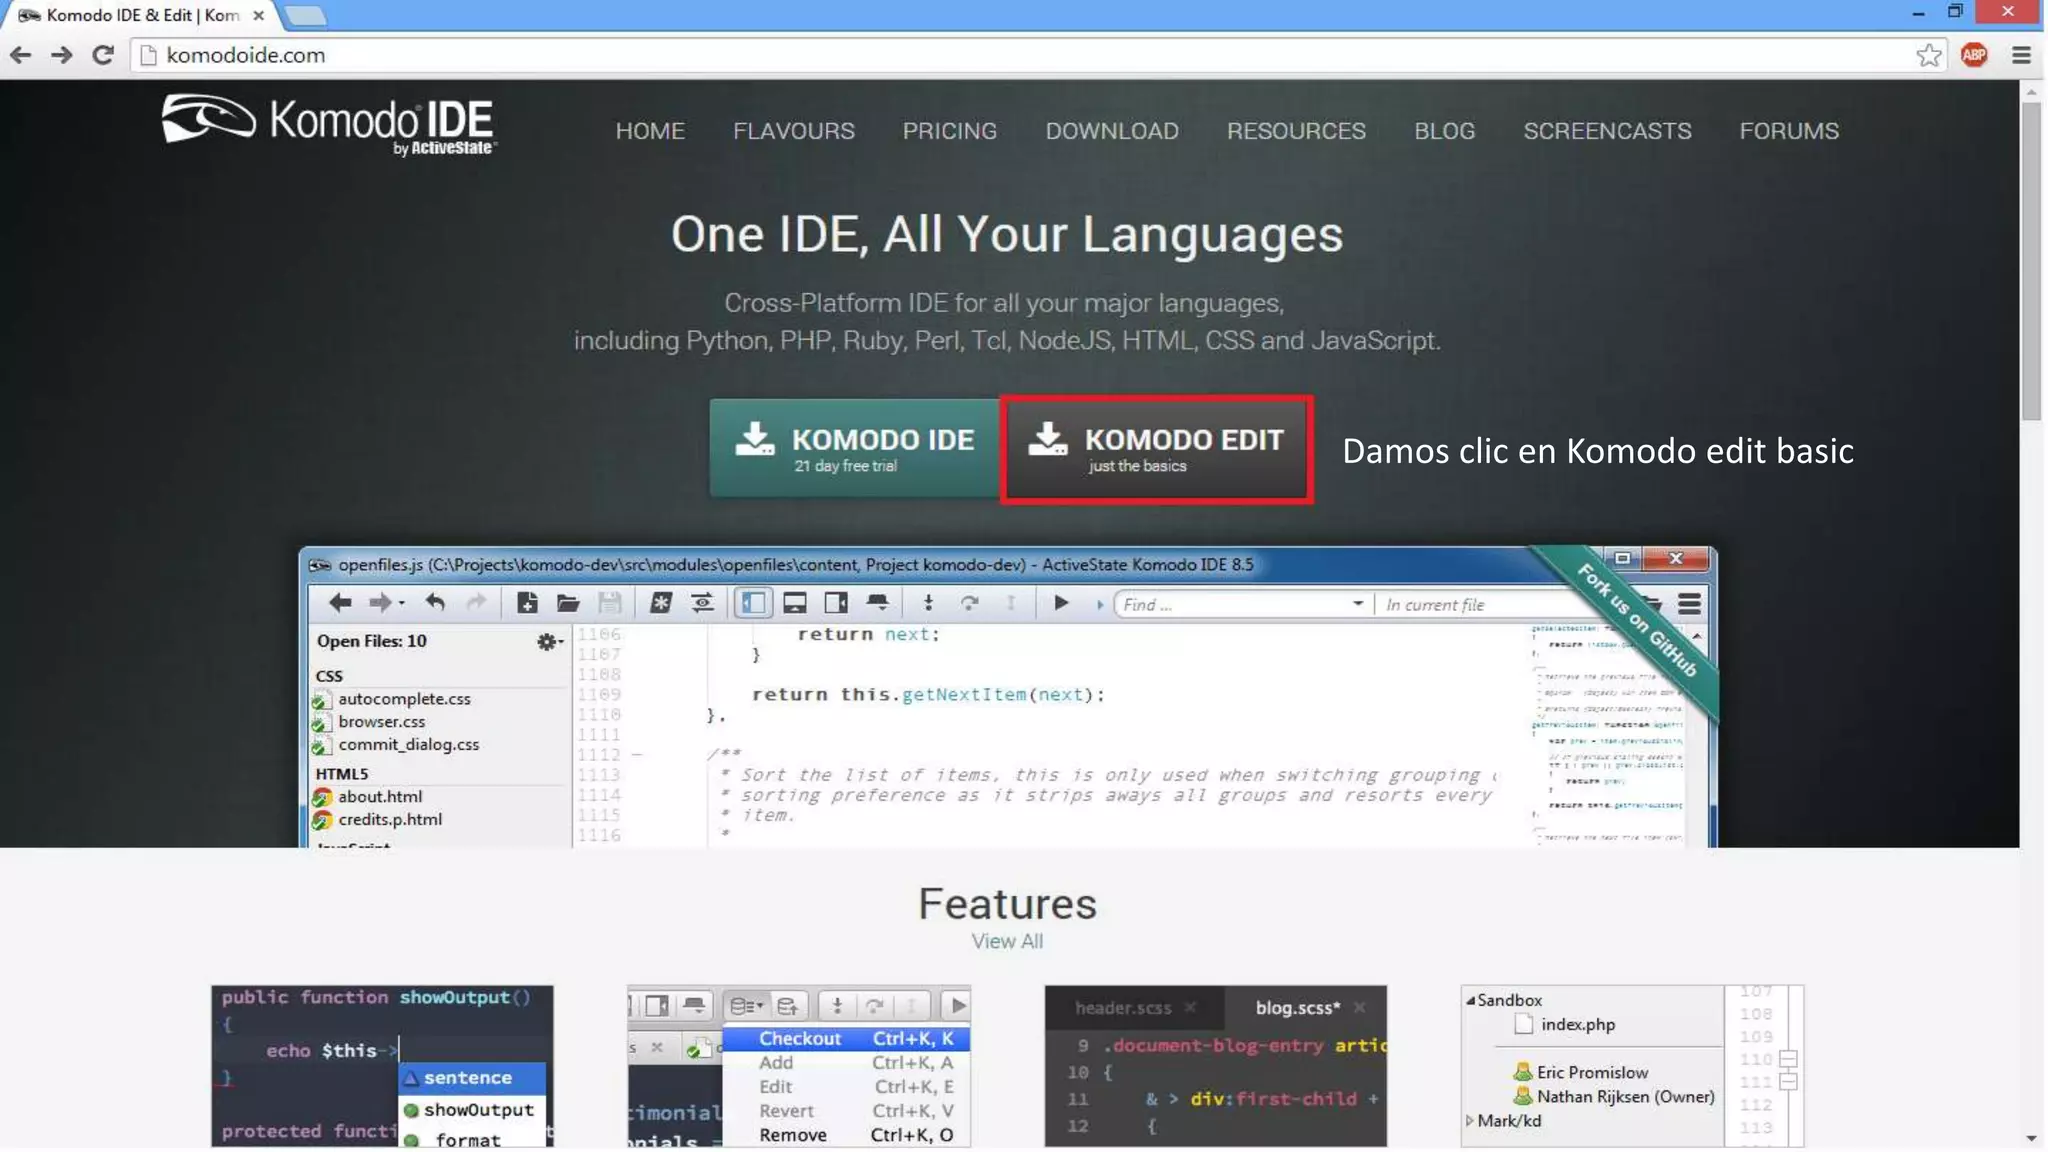
Task: Open the Chrome hamburger menu
Action: pyautogui.click(x=2021, y=55)
